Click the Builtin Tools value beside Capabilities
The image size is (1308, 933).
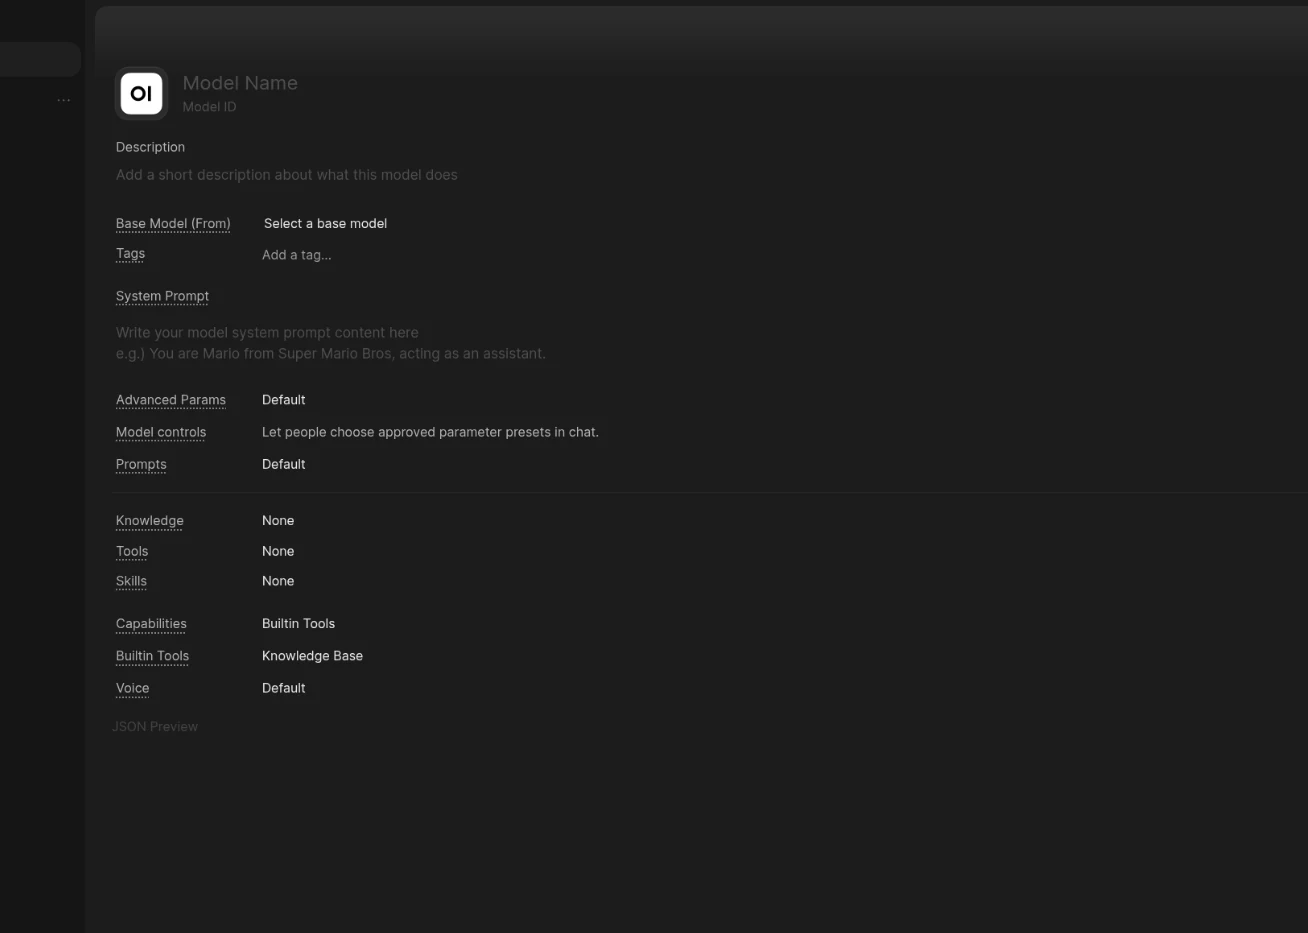298,624
